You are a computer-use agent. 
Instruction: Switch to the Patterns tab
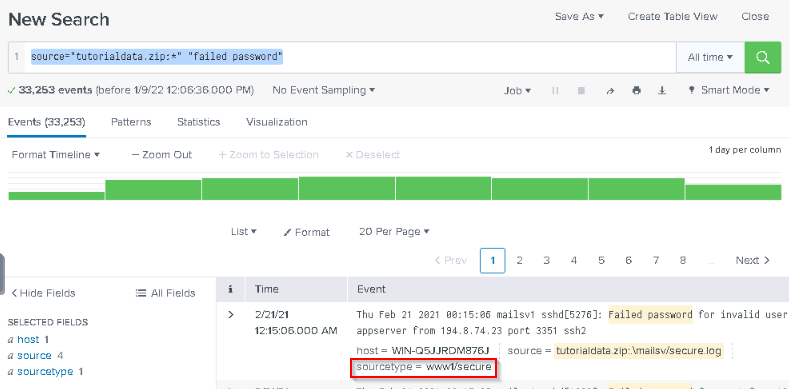[131, 122]
